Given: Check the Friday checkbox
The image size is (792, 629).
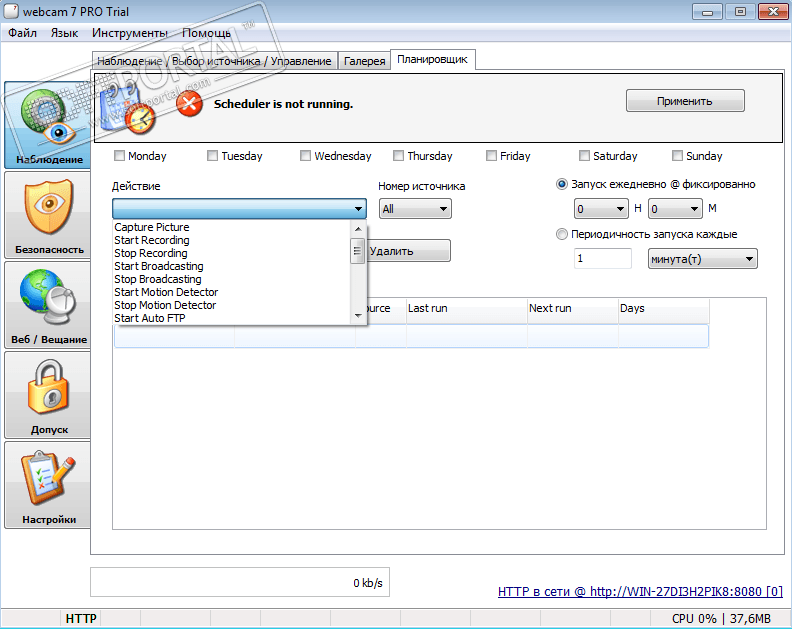Looking at the screenshot, I should [491, 156].
